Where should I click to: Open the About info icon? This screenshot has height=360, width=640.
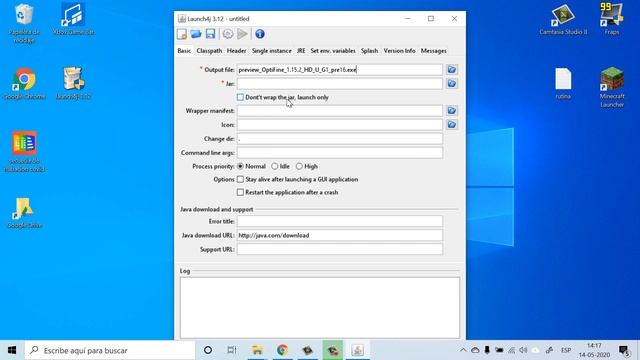[x=260, y=34]
